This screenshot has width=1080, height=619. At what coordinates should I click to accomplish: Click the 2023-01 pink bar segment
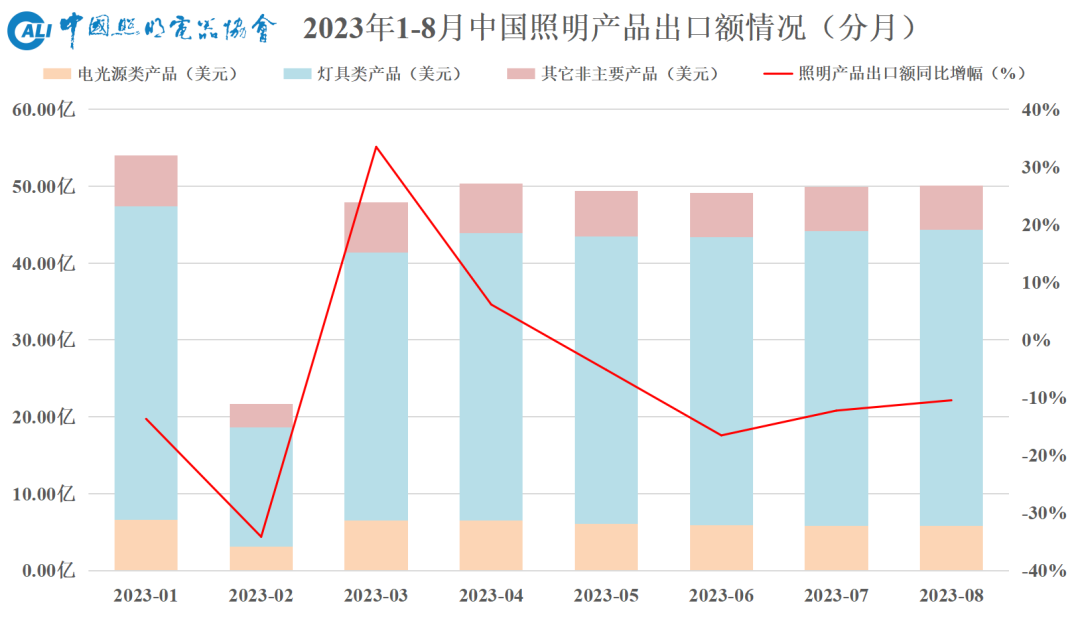(x=146, y=181)
